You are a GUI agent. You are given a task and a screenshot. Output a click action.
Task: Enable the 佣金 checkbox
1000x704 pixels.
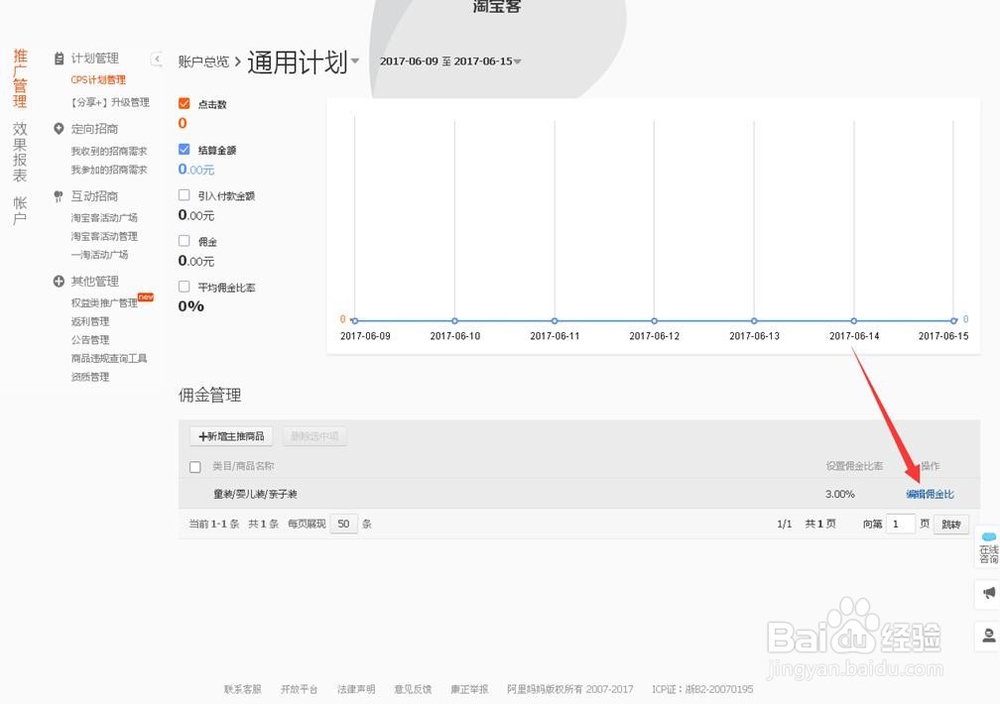[184, 240]
